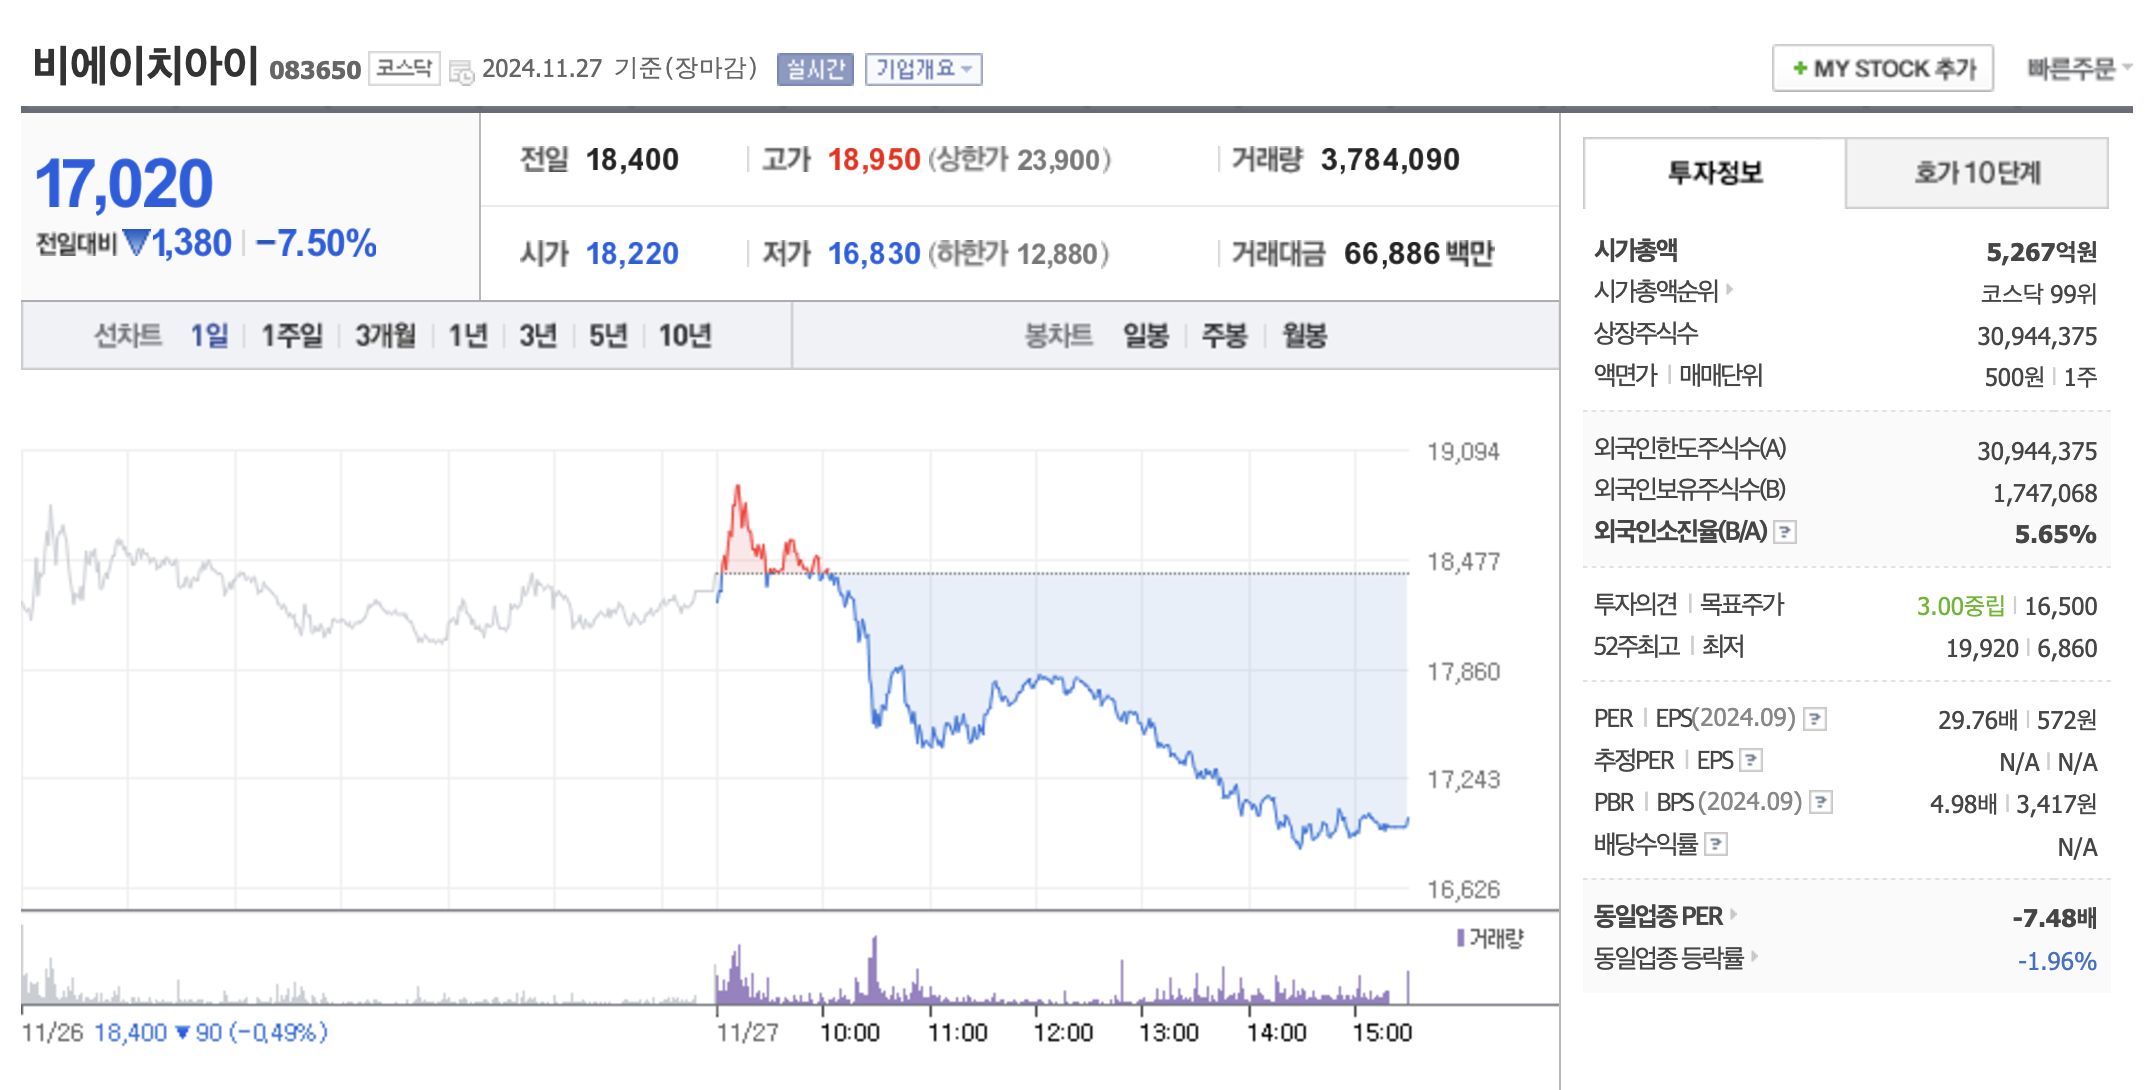Click the arrow beside 동일업종 PER
This screenshot has width=2150, height=1090.
1733,916
